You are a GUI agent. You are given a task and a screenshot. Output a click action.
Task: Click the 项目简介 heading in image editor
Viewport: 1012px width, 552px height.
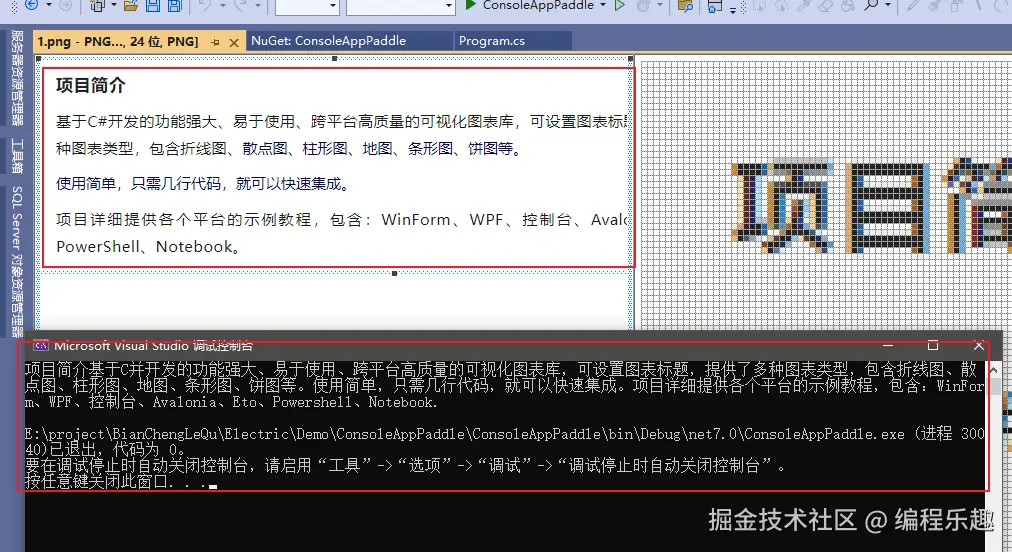pos(90,85)
